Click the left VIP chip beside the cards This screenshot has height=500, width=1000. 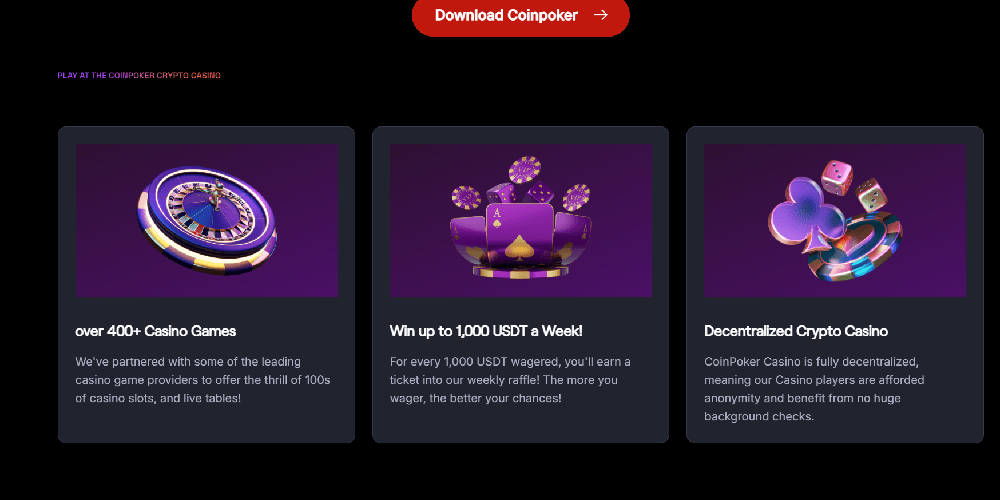click(x=466, y=198)
